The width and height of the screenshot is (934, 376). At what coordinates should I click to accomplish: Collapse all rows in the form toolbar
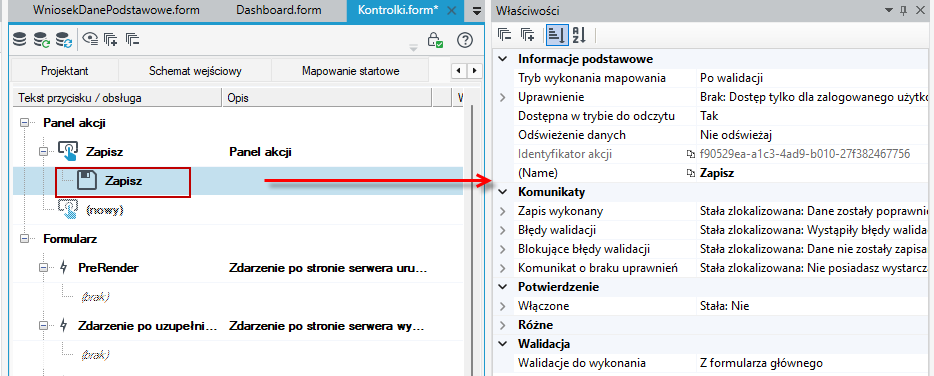coord(133,40)
